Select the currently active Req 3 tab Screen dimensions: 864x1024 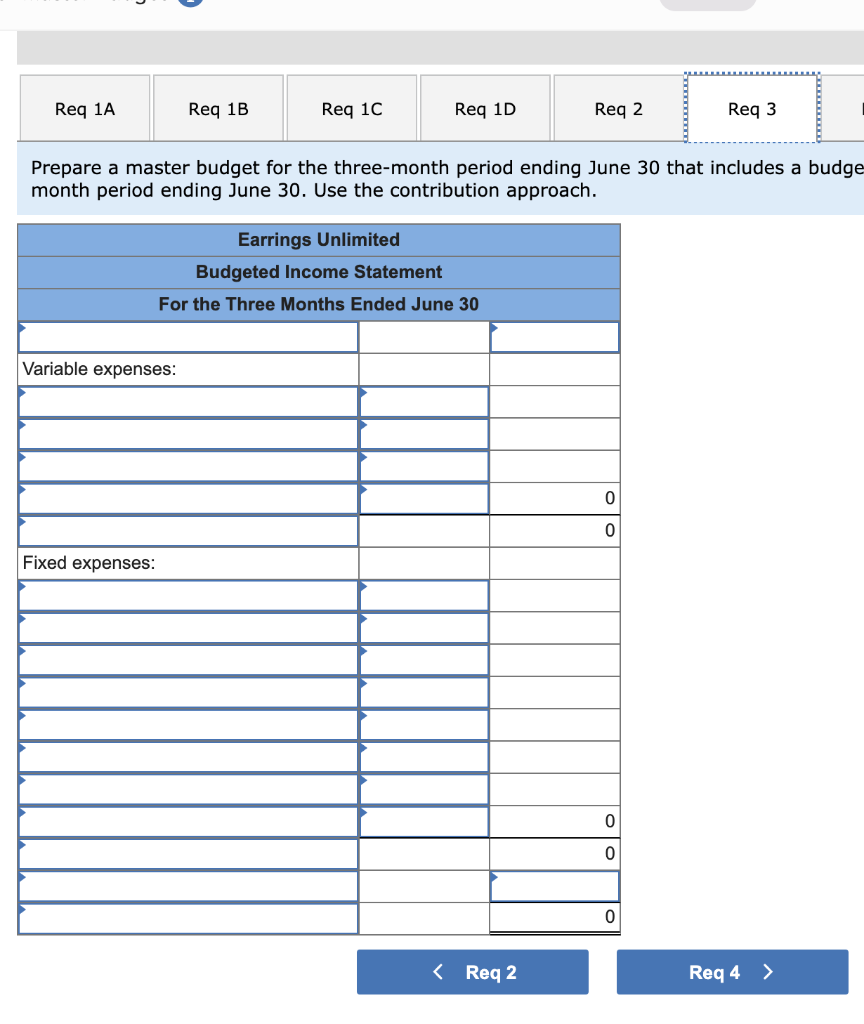751,108
